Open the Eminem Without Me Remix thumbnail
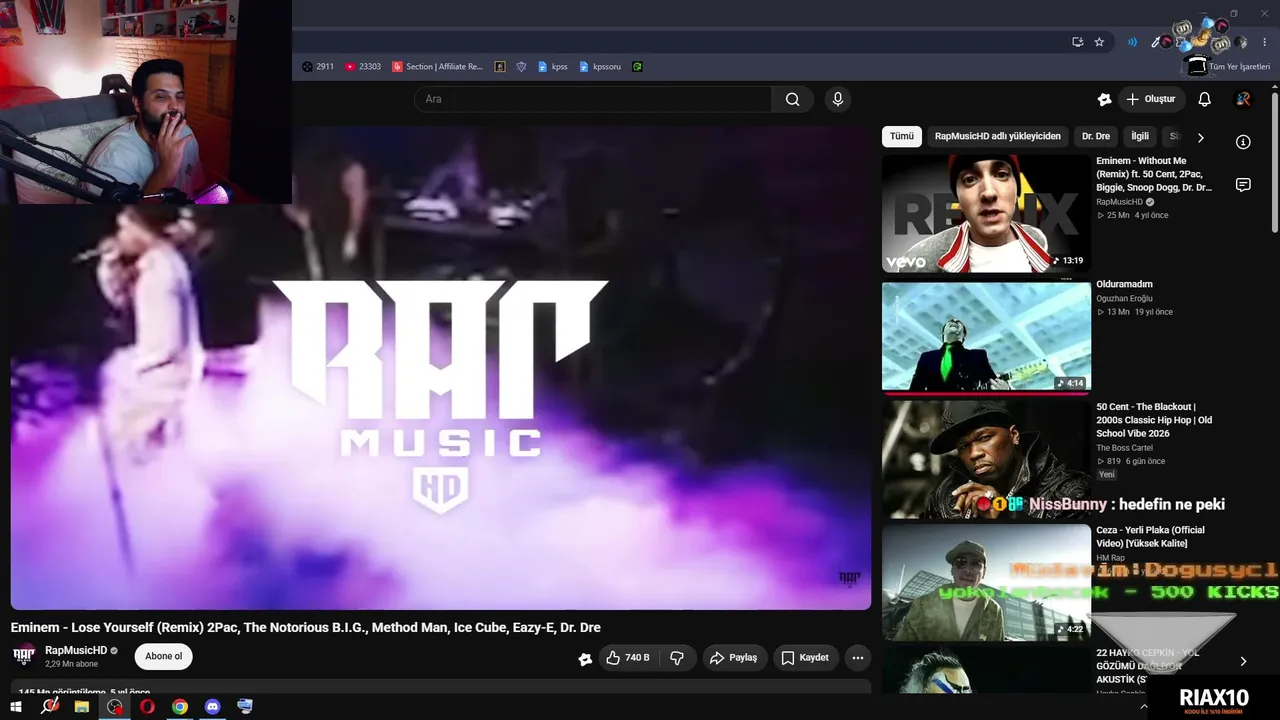This screenshot has width=1280, height=720. click(x=986, y=213)
